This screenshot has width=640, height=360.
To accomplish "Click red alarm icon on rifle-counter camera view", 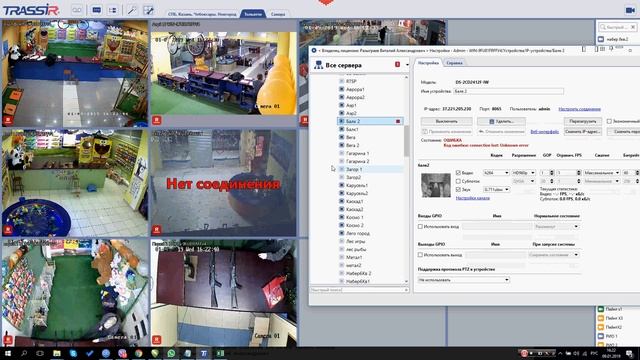I will pos(156,340).
